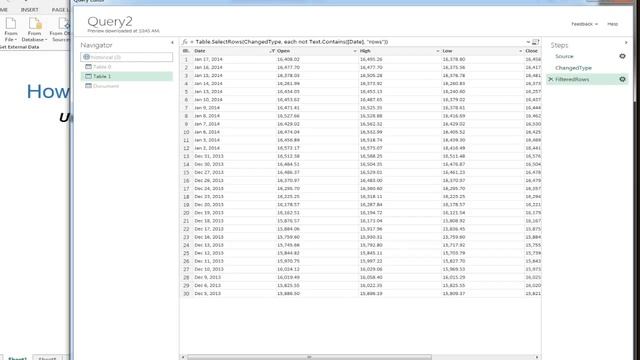Viewport: 640px width, 360px height.
Task: Click table icon at grid top-left corner
Action: click(186, 51)
